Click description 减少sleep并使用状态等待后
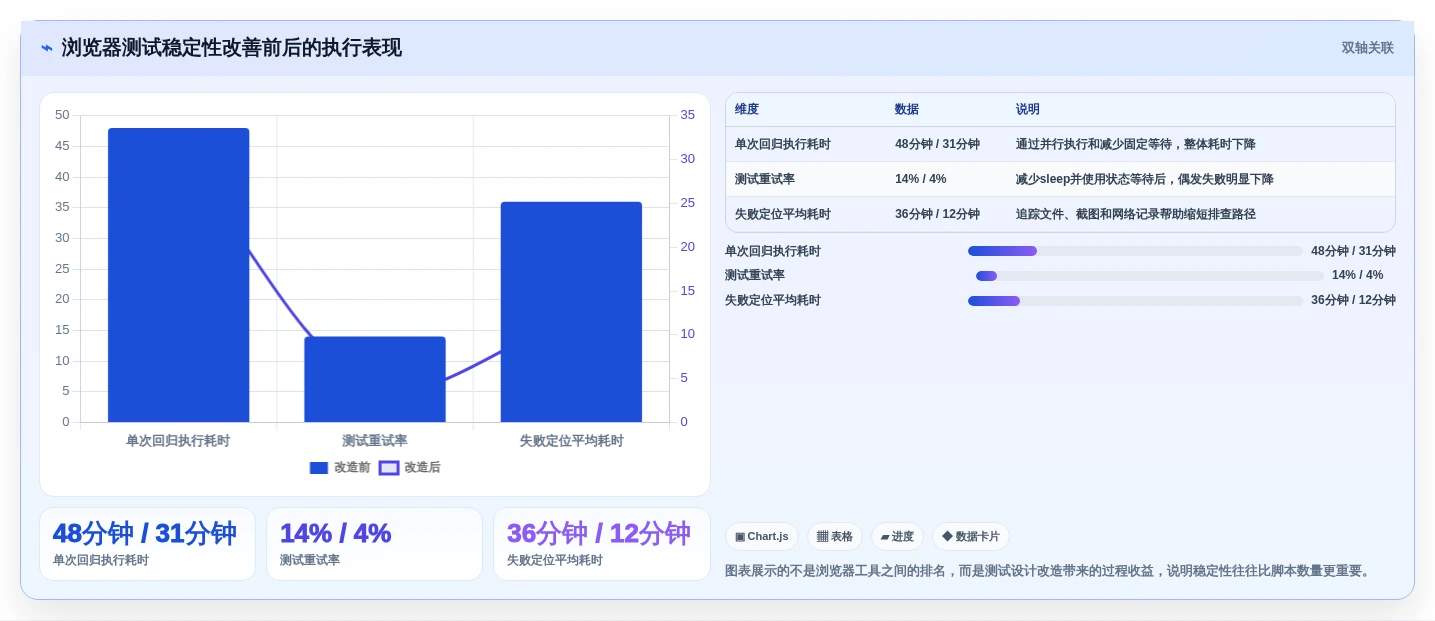The width and height of the screenshot is (1435, 621). pos(1145,179)
